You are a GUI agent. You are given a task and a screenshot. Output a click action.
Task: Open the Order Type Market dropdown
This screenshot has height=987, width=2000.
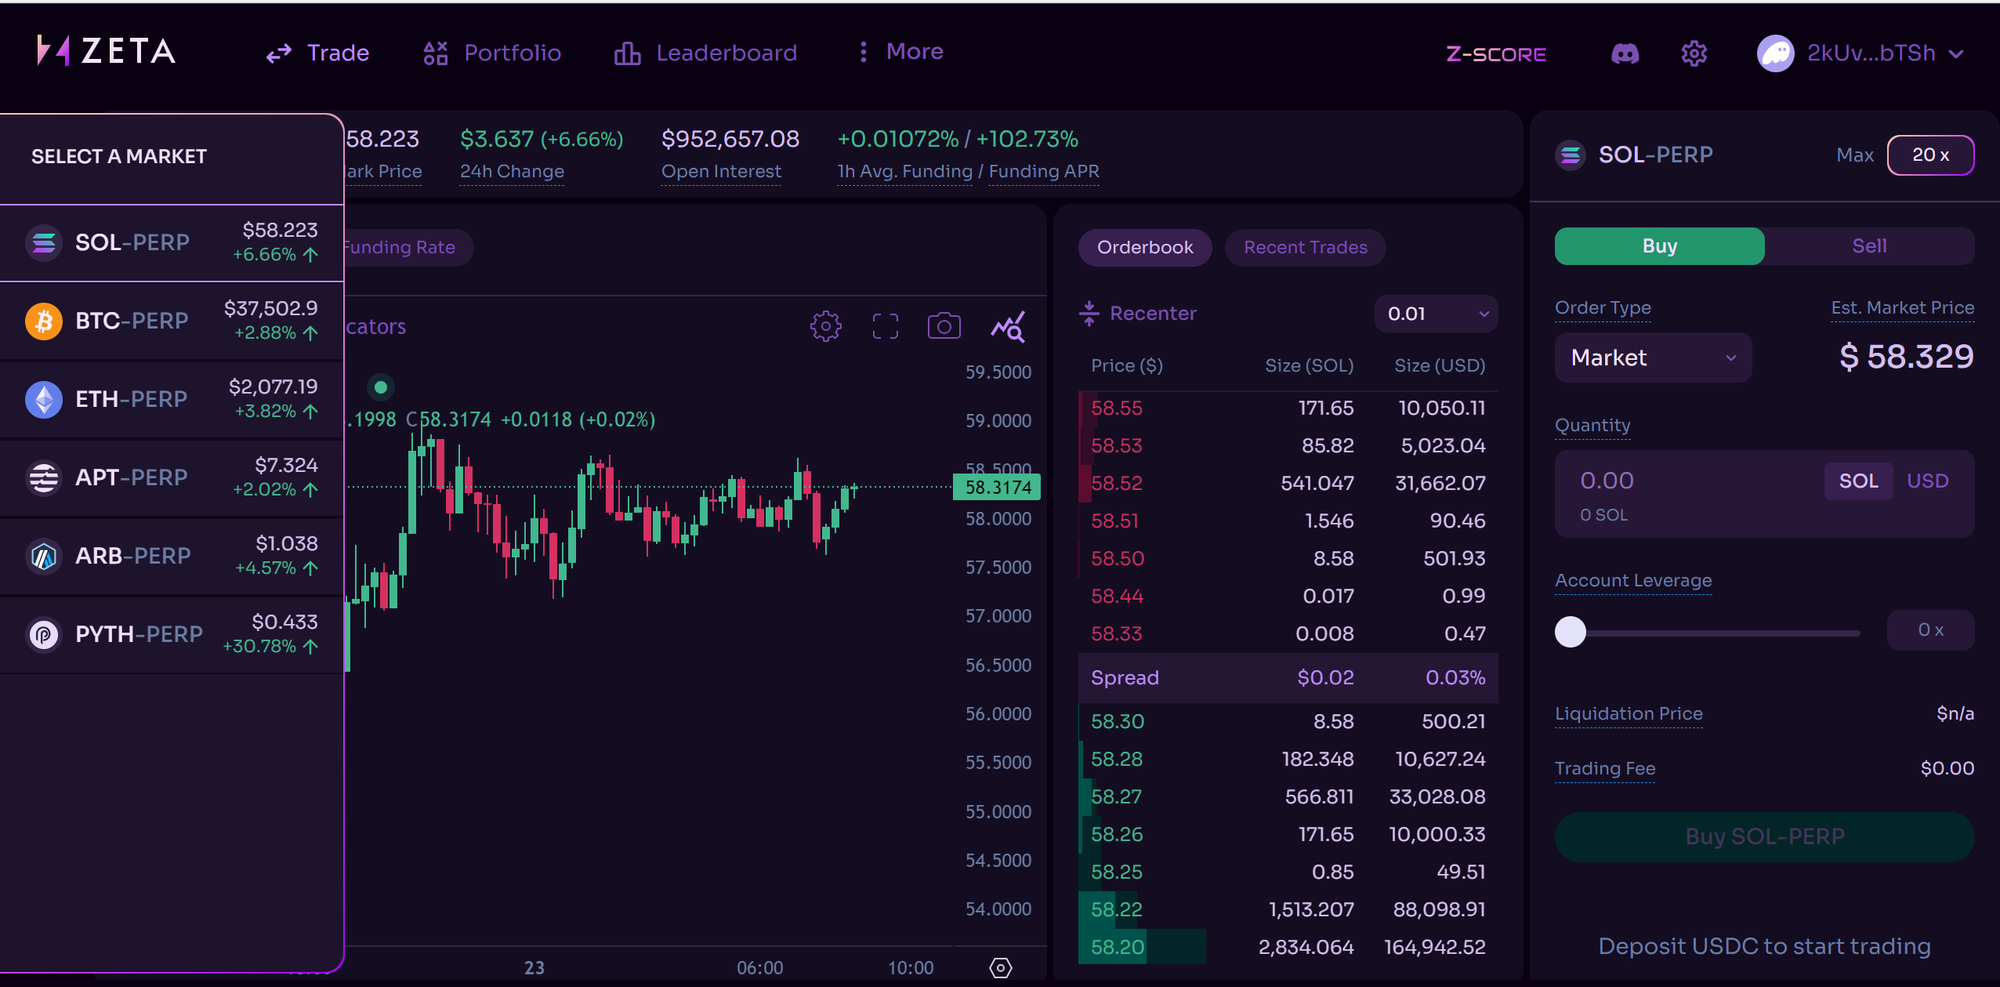pos(1653,358)
